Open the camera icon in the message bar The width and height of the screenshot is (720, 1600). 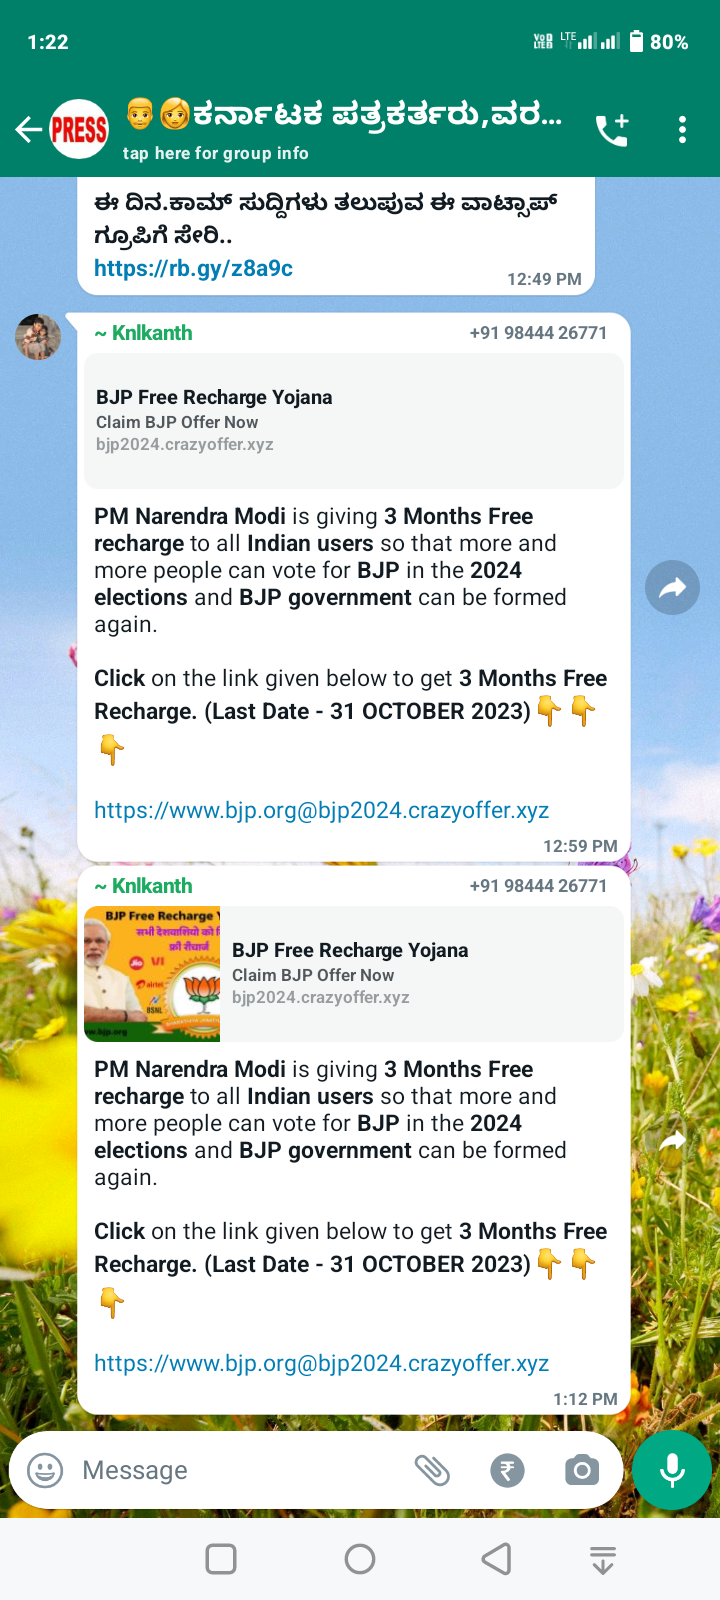pyautogui.click(x=582, y=1470)
